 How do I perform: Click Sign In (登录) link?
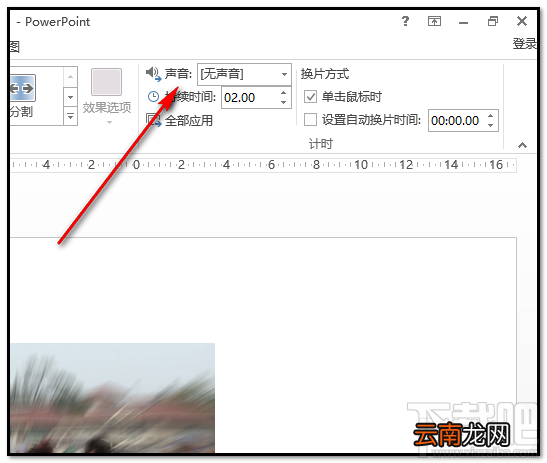[524, 44]
